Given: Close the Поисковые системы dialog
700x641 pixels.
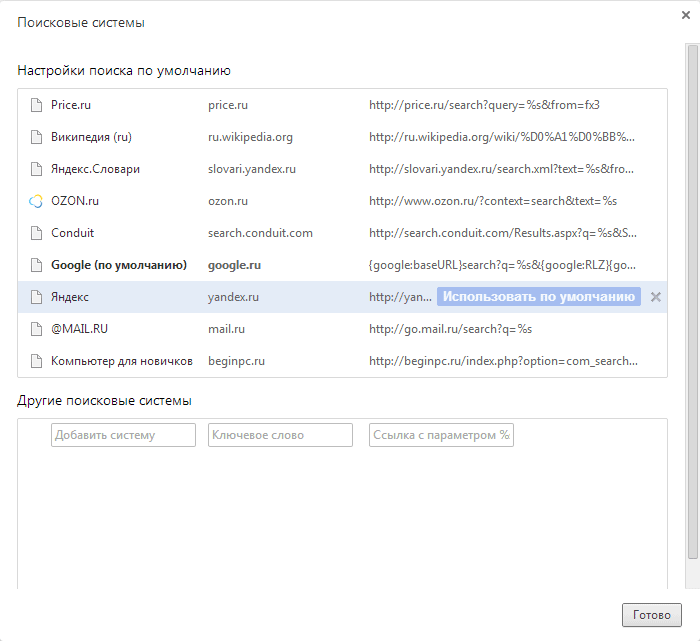Looking at the screenshot, I should pyautogui.click(x=686, y=15).
